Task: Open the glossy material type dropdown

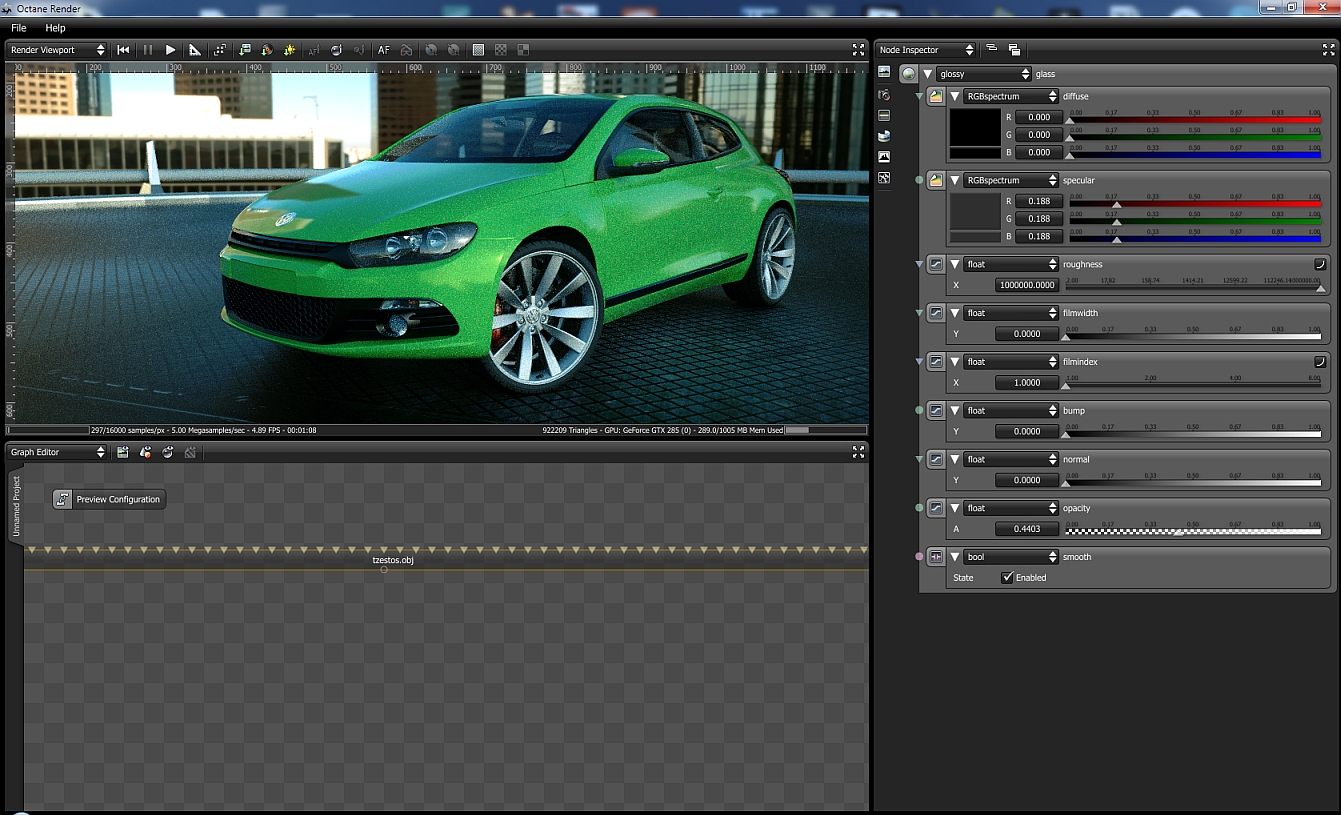Action: tap(984, 74)
